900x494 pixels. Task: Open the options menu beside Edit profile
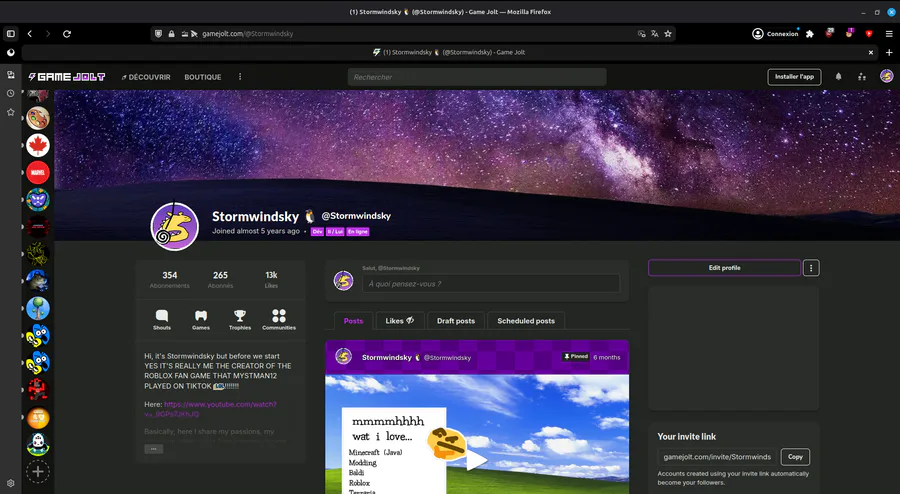tap(811, 268)
